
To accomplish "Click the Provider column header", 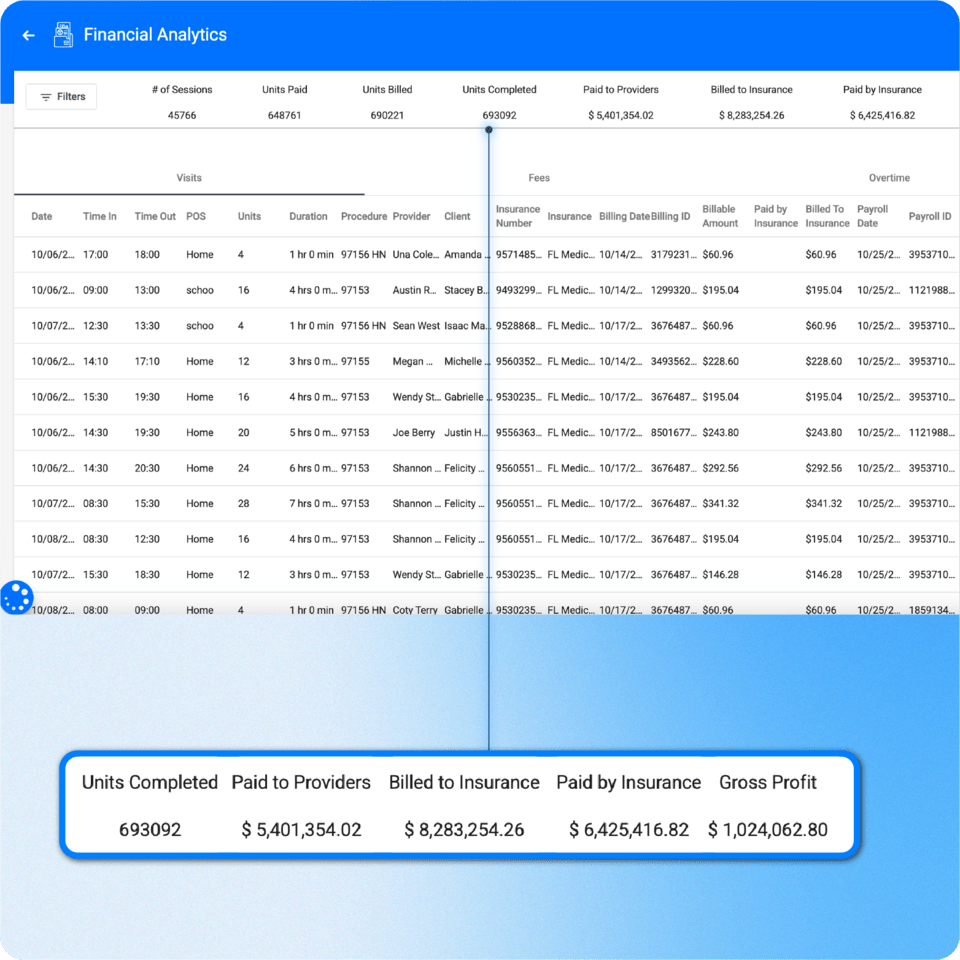I will [x=410, y=216].
